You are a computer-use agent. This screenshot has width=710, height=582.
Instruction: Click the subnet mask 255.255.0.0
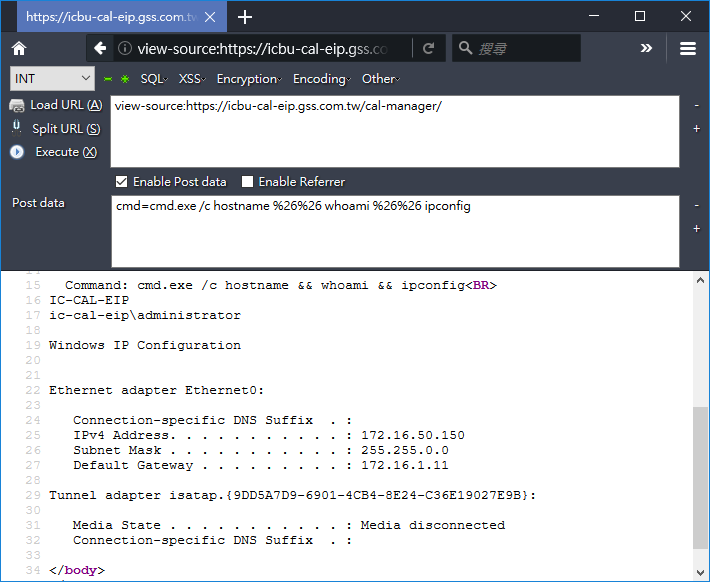click(x=405, y=450)
